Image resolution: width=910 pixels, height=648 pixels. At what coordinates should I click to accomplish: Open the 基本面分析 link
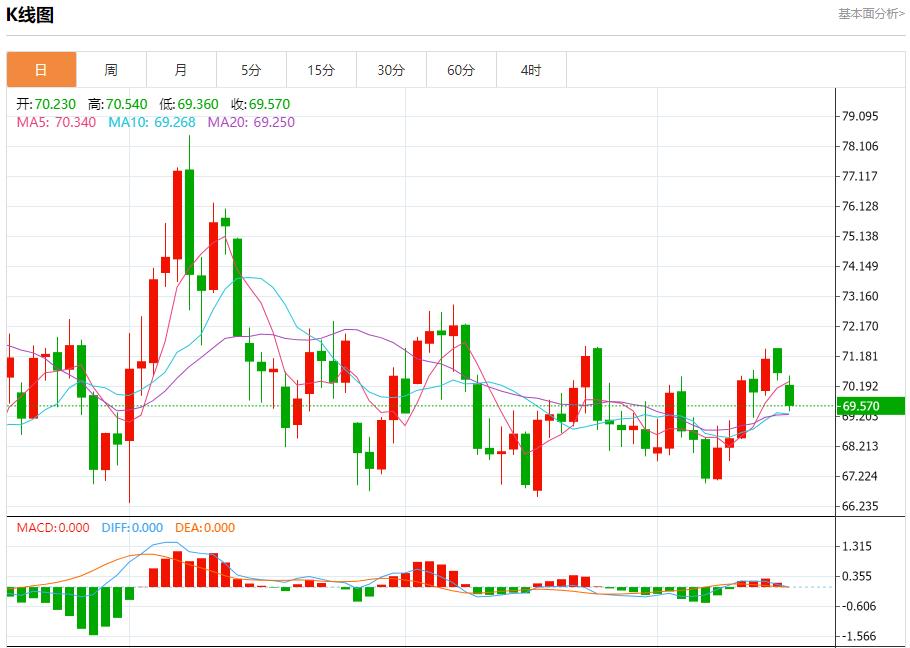tap(870, 14)
